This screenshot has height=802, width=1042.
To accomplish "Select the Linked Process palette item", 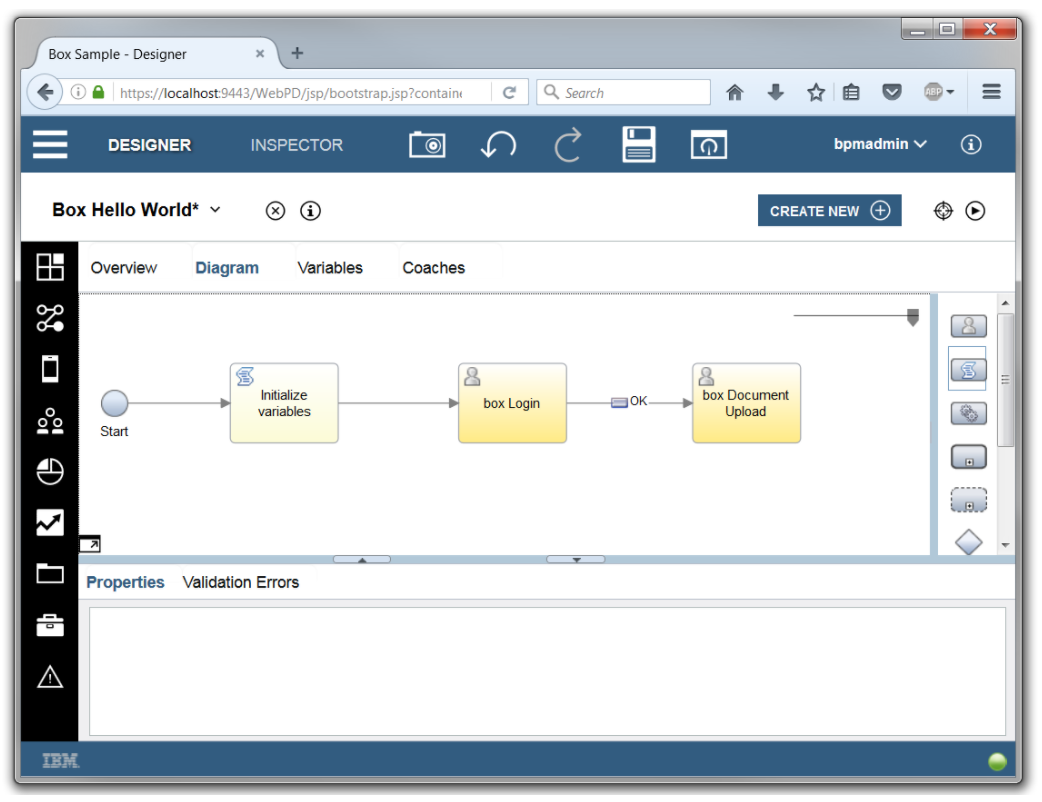I will pyautogui.click(x=967, y=455).
